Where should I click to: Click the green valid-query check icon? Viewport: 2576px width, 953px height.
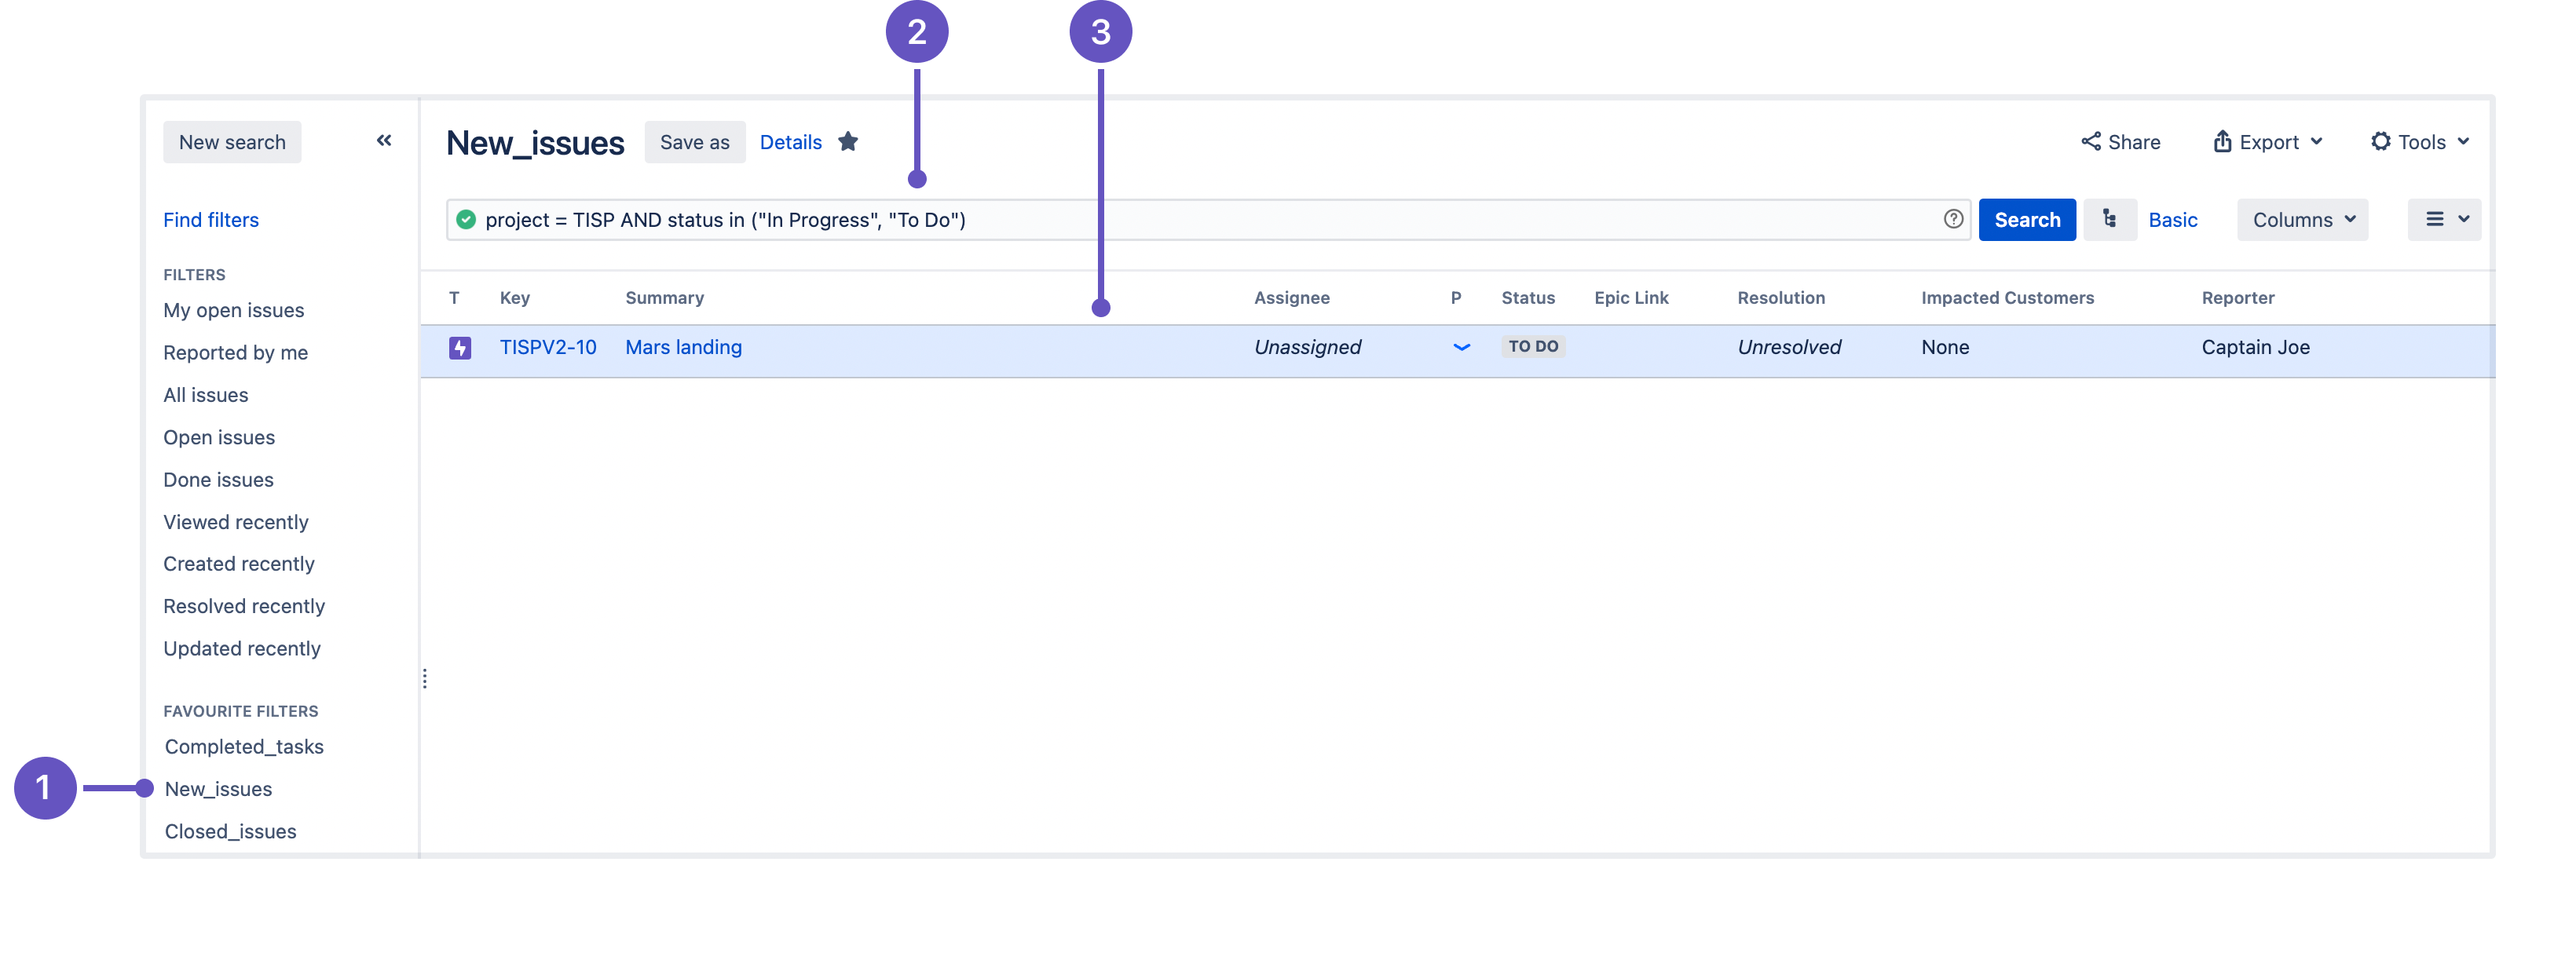pyautogui.click(x=466, y=219)
